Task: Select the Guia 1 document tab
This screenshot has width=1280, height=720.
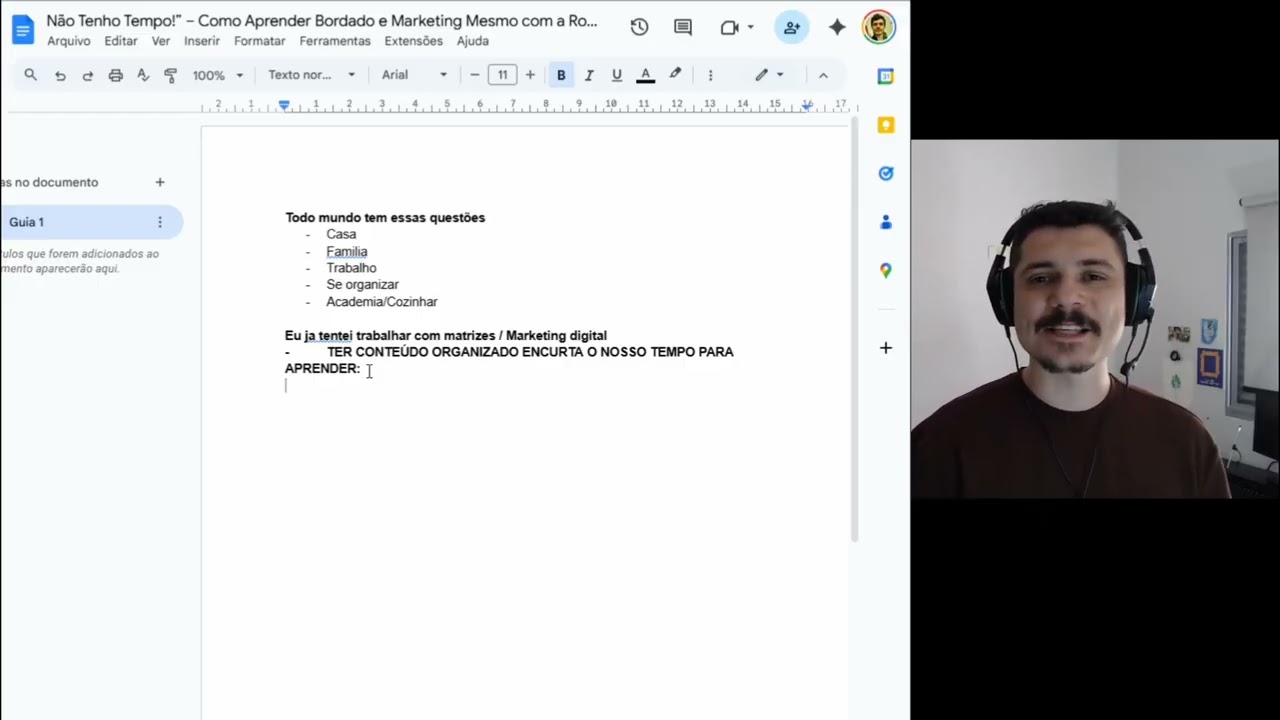Action: coord(90,222)
